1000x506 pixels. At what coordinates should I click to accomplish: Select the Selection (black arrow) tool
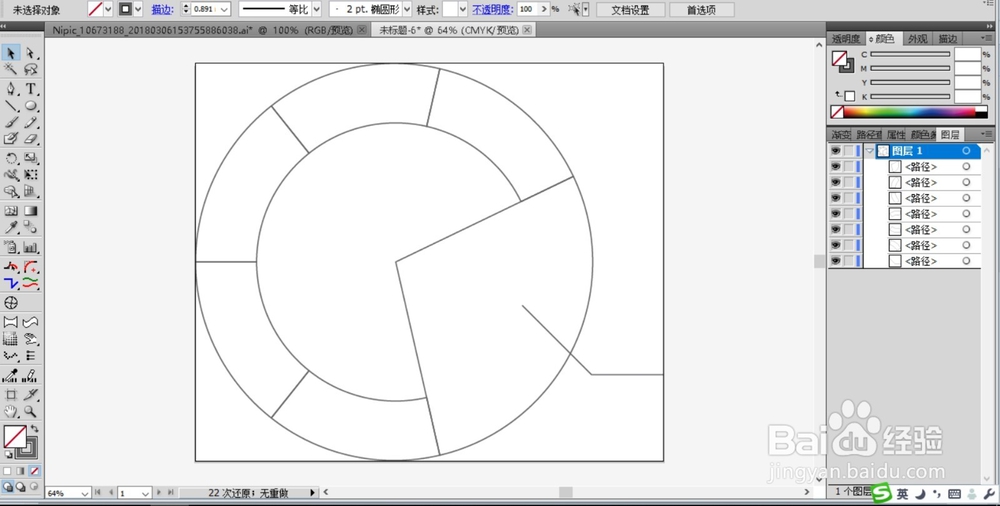pyautogui.click(x=11, y=53)
